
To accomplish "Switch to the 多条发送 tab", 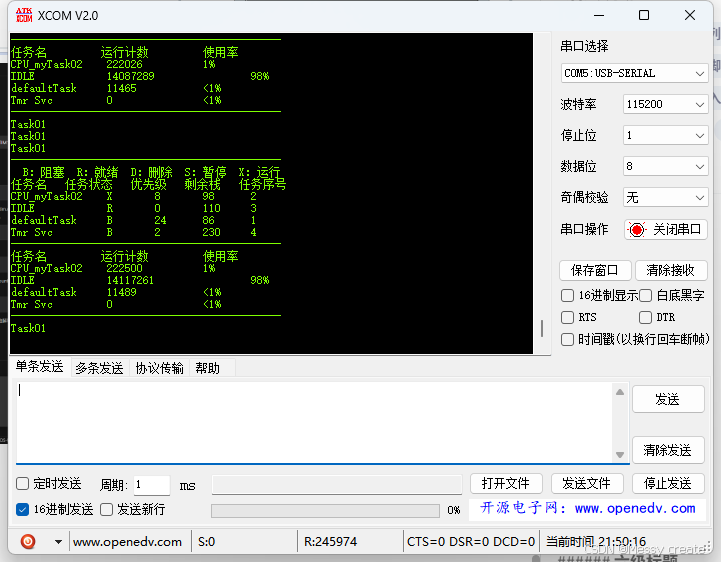I will point(99,368).
